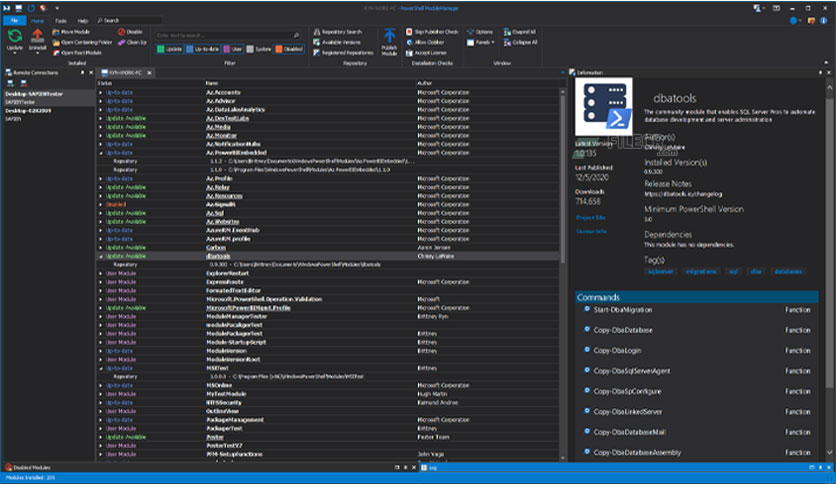The height and width of the screenshot is (484, 836).
Task: Click the Clean Up command
Action: tap(132, 42)
